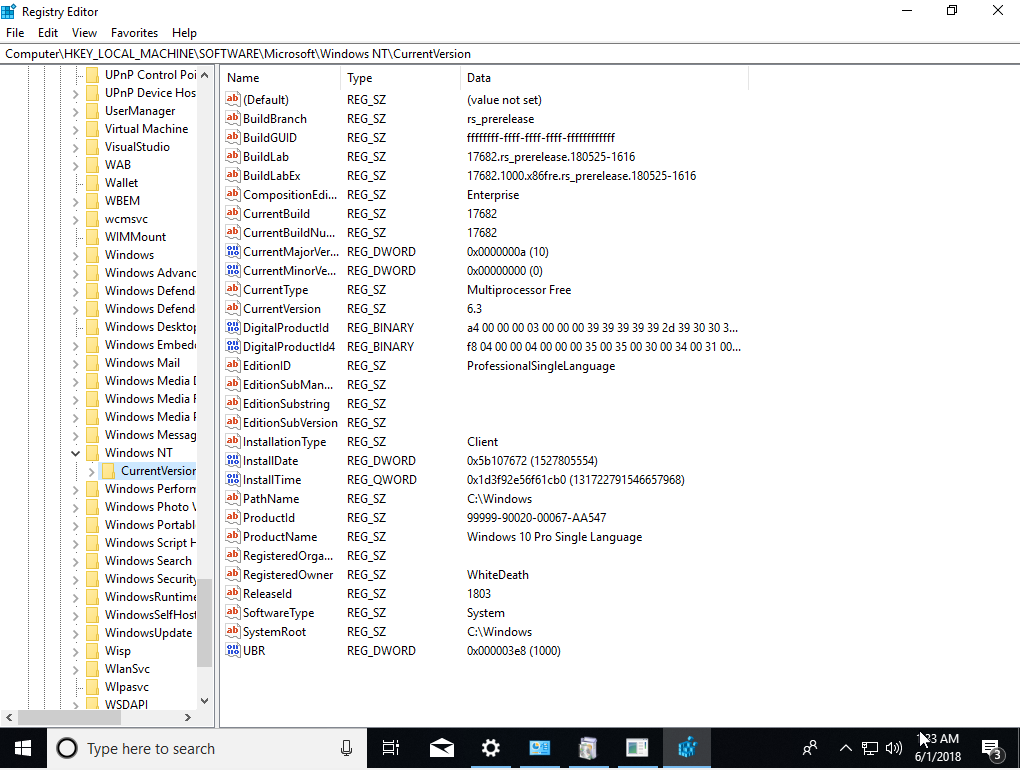Open Task View from the taskbar
Image resolution: width=1020 pixels, height=770 pixels.
[390, 749]
